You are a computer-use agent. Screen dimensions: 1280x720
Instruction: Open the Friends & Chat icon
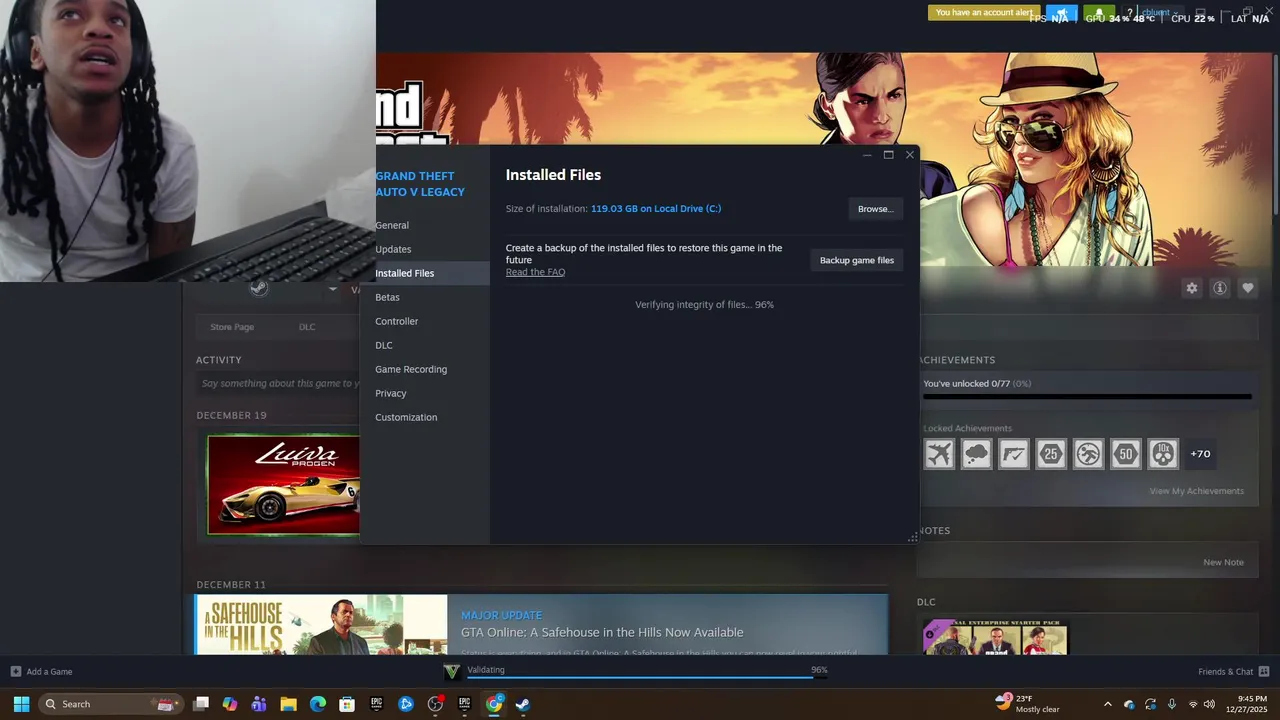1264,671
